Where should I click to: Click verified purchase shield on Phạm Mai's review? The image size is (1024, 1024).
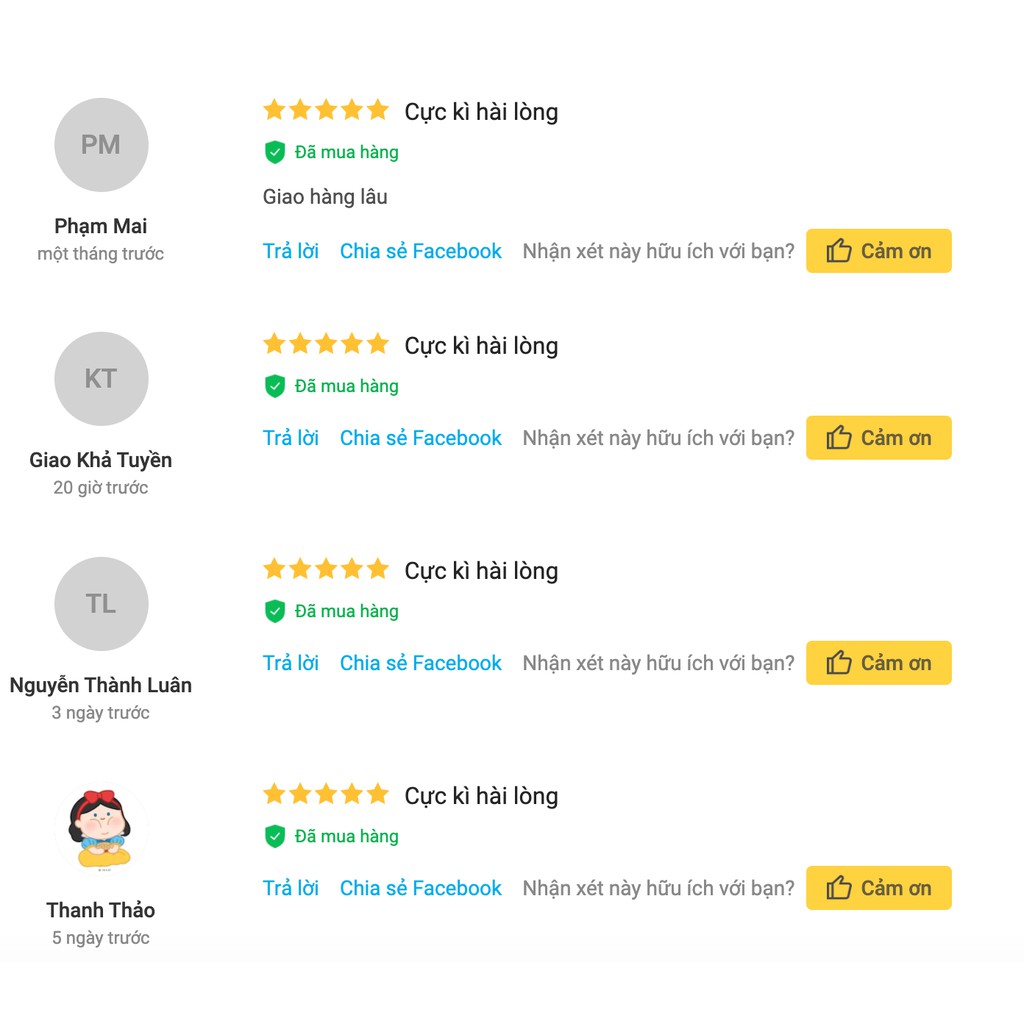tap(275, 152)
